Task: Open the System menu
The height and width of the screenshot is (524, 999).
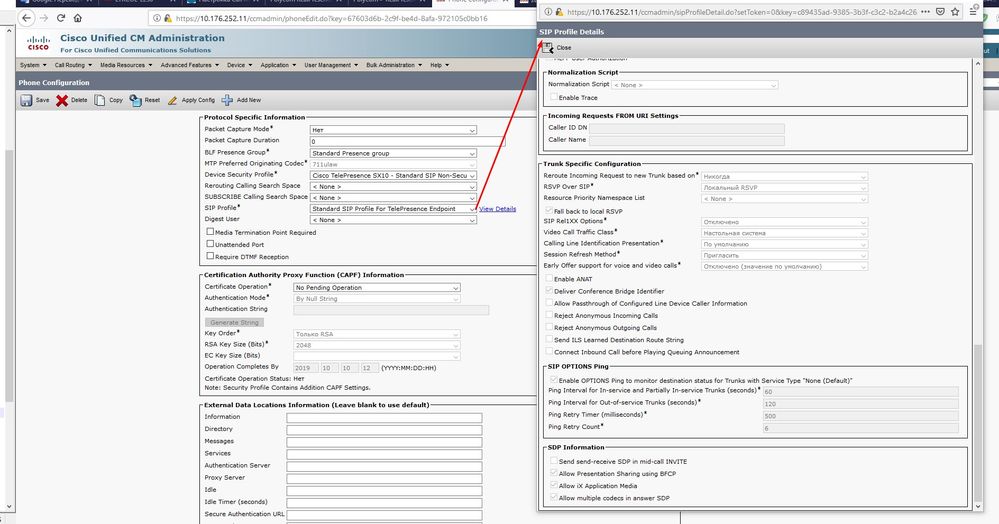Action: tap(33, 65)
